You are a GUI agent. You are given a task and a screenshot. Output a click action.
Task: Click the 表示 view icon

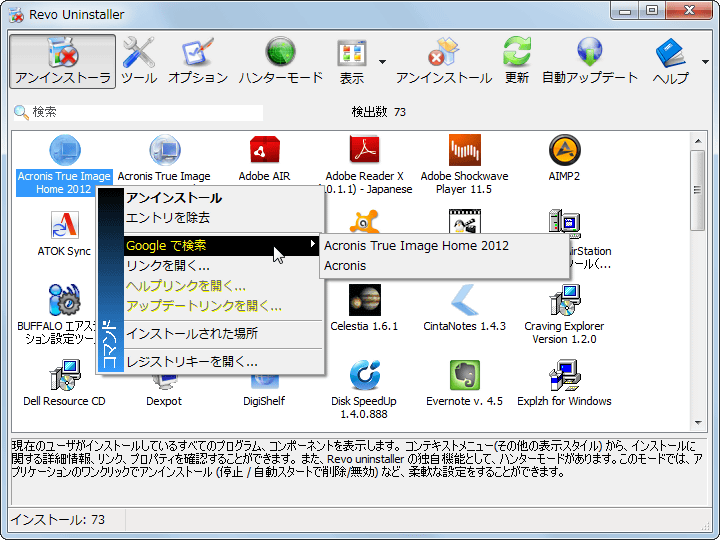[x=352, y=61]
